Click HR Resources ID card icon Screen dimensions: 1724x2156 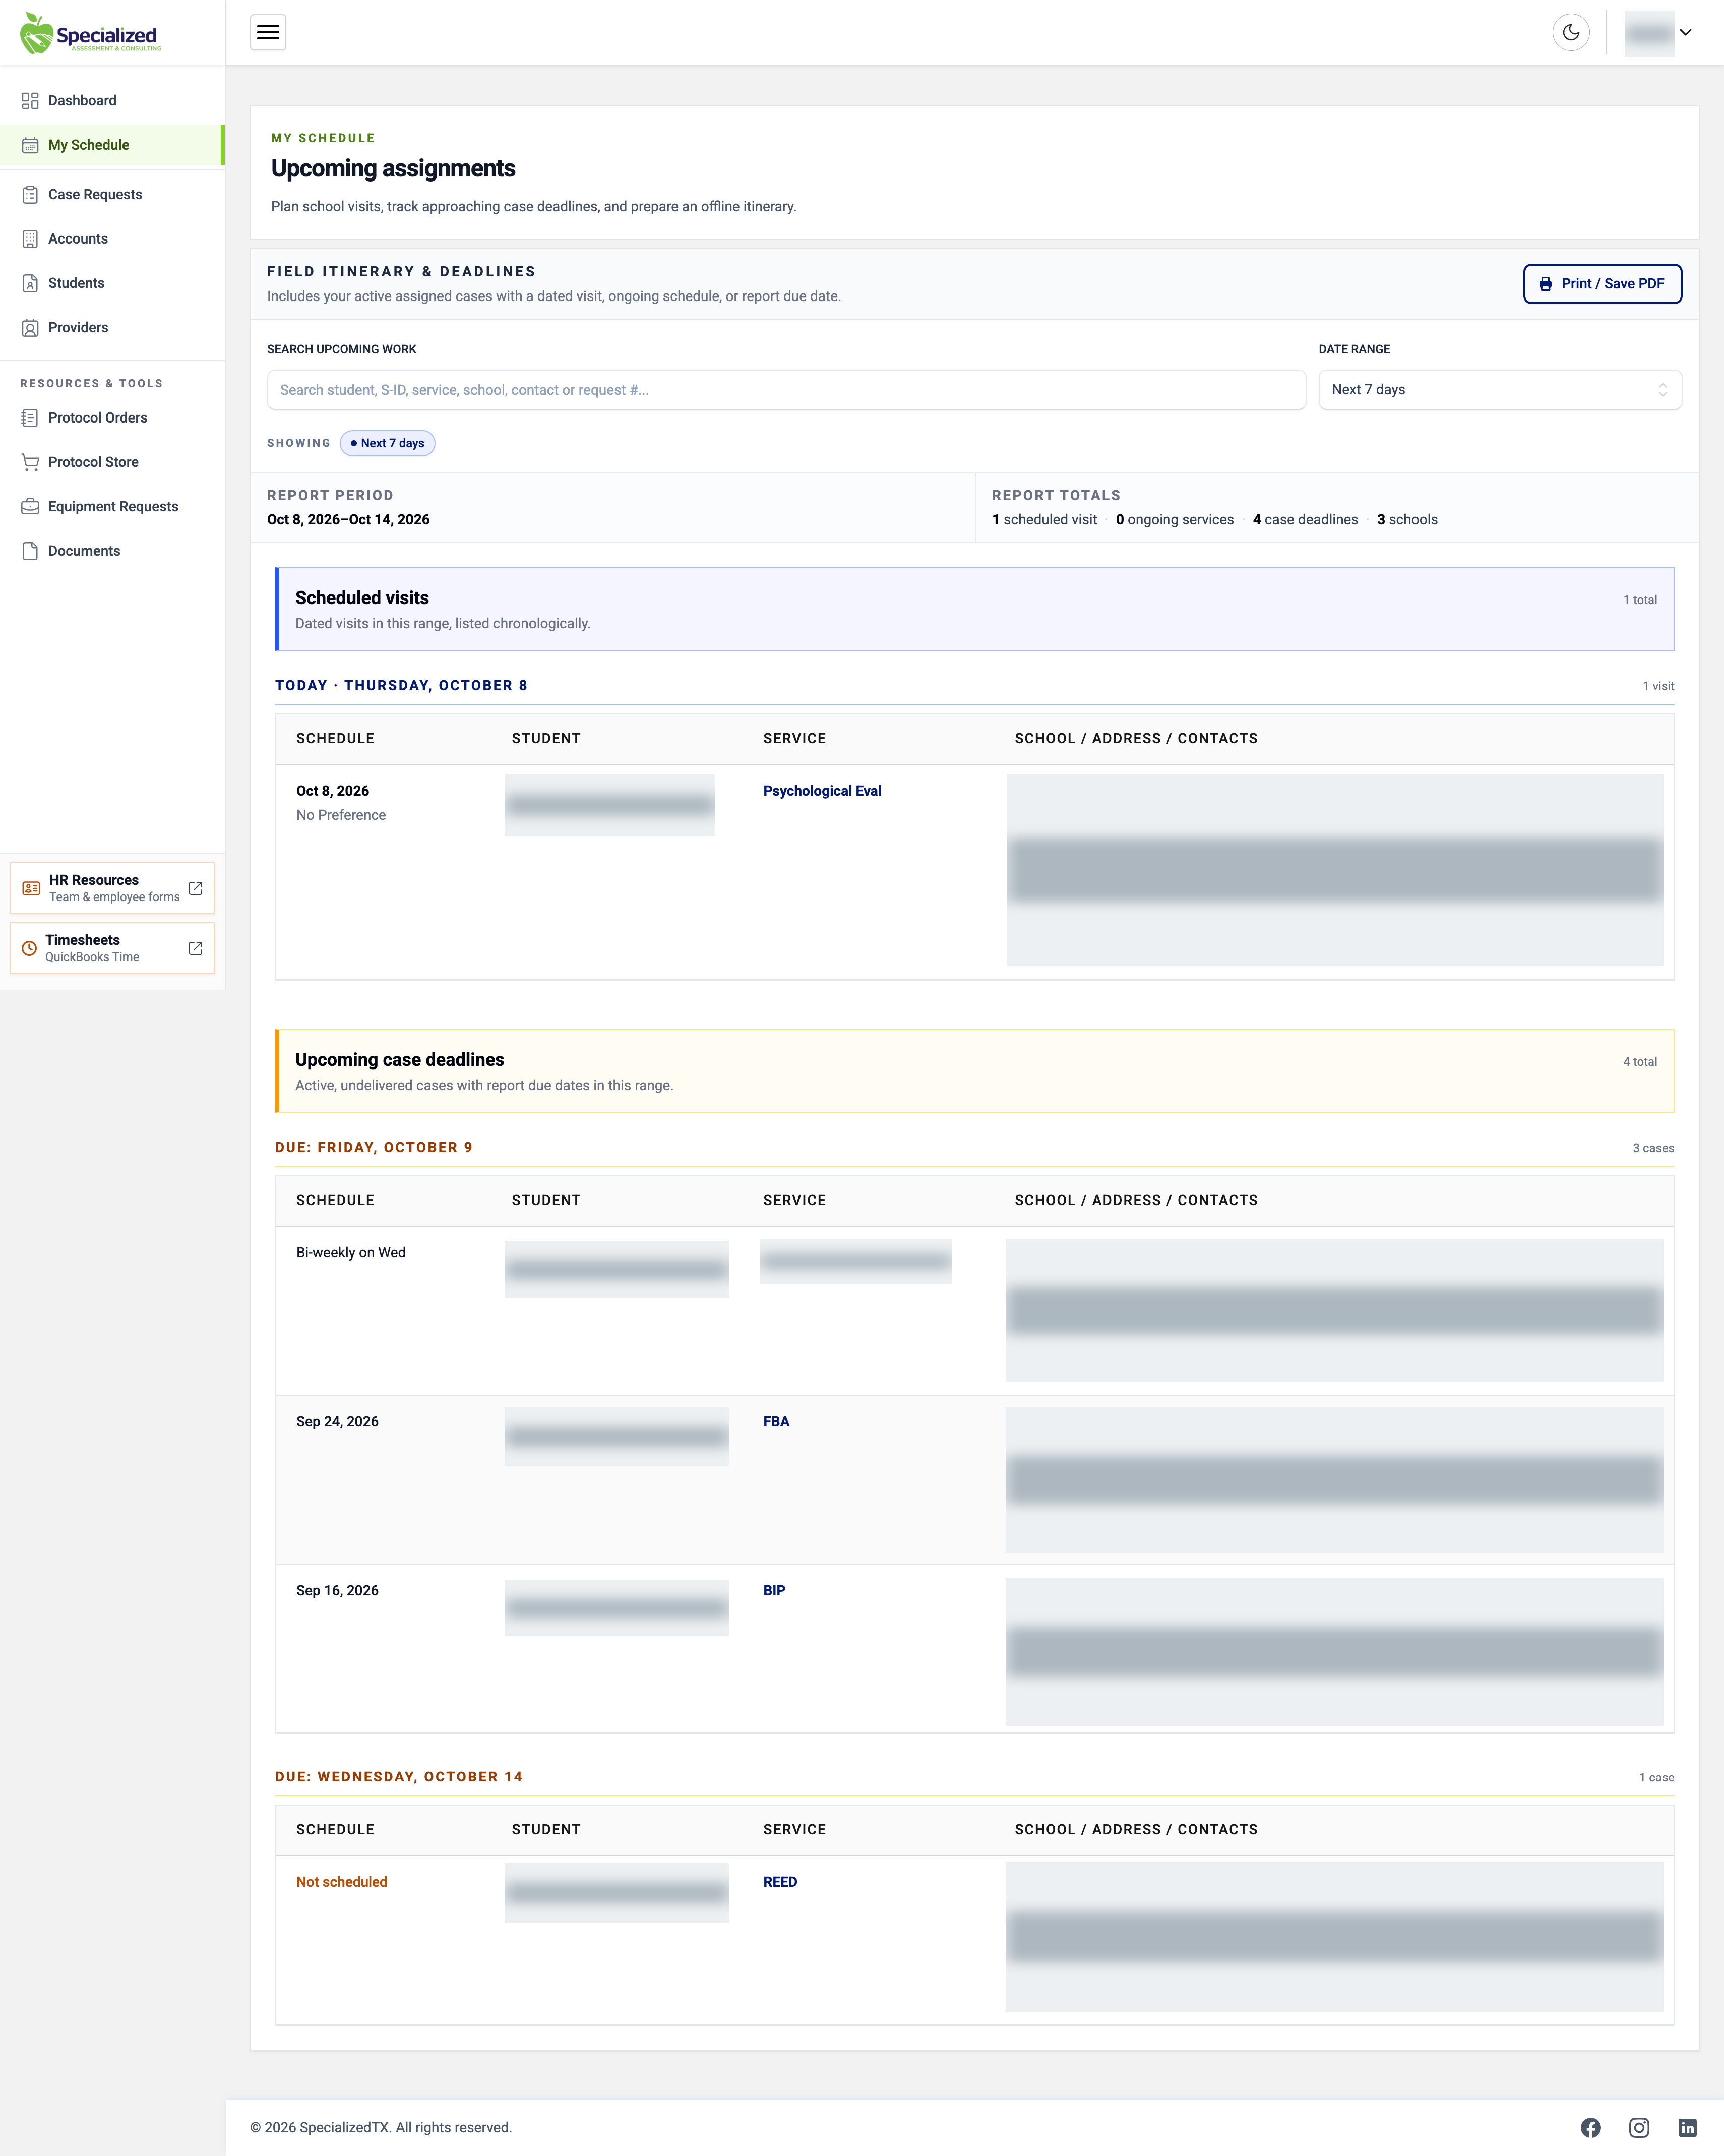[x=31, y=888]
